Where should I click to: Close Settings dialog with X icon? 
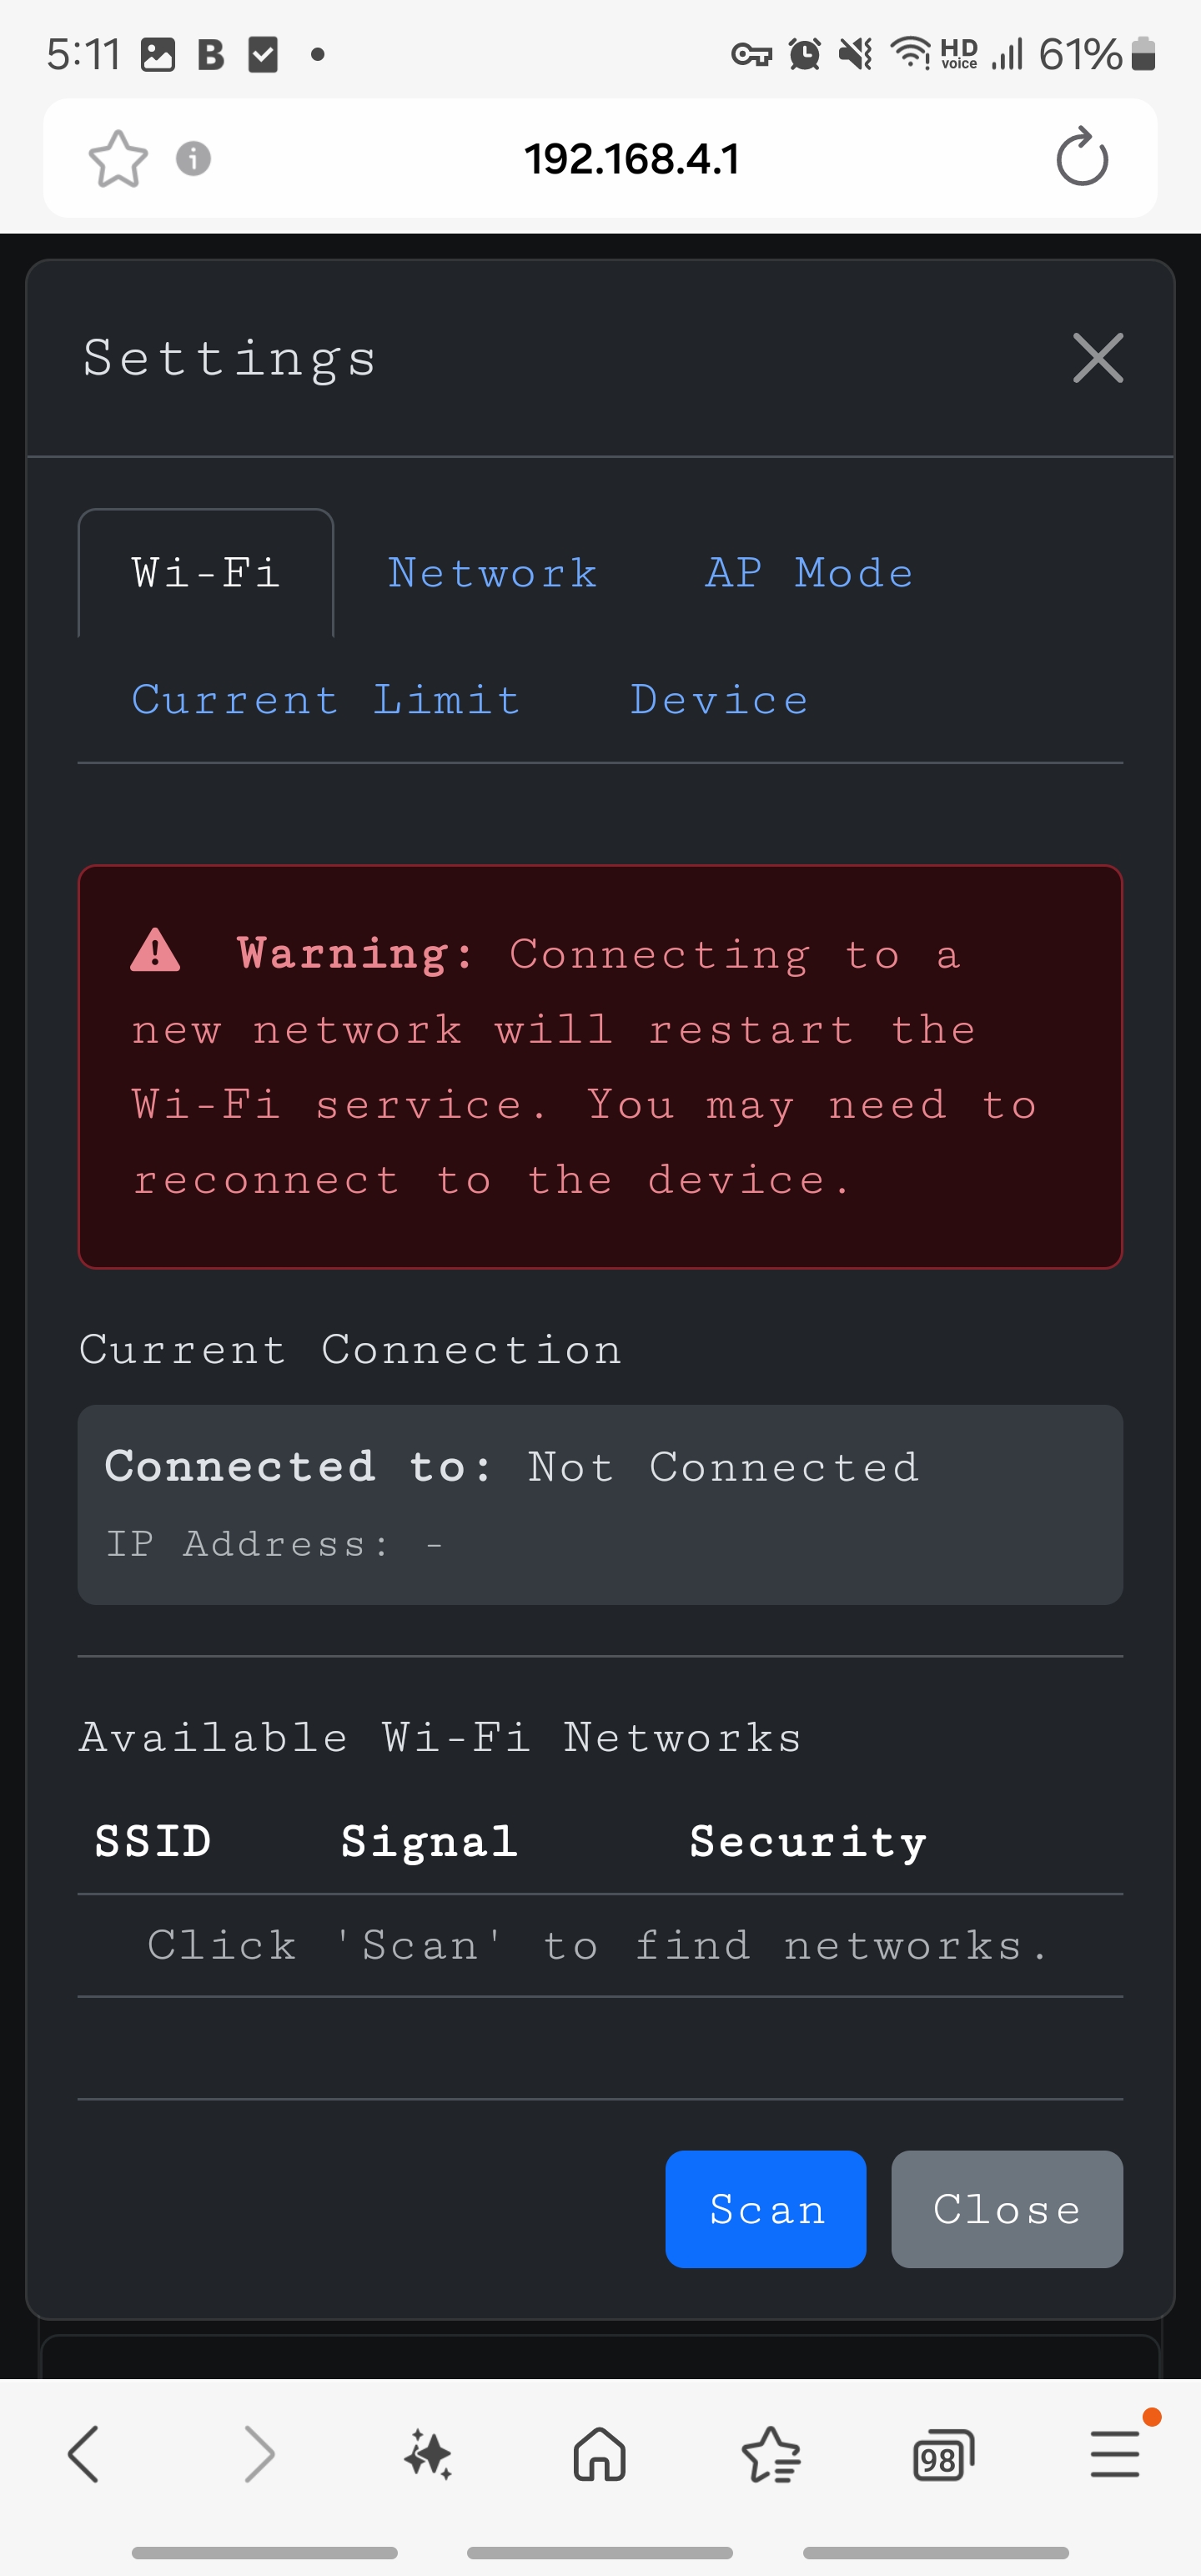coord(1097,358)
